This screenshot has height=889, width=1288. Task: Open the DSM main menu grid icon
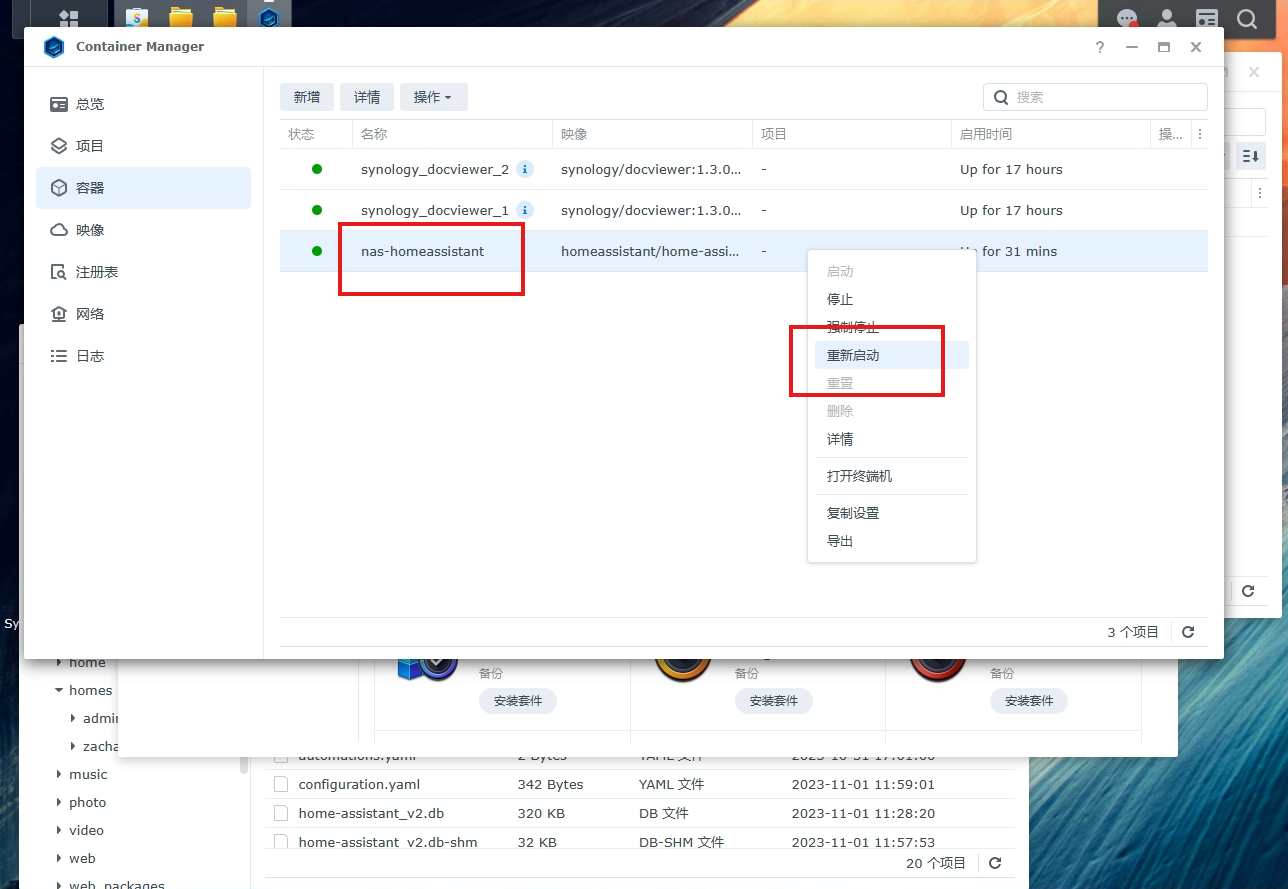69,18
